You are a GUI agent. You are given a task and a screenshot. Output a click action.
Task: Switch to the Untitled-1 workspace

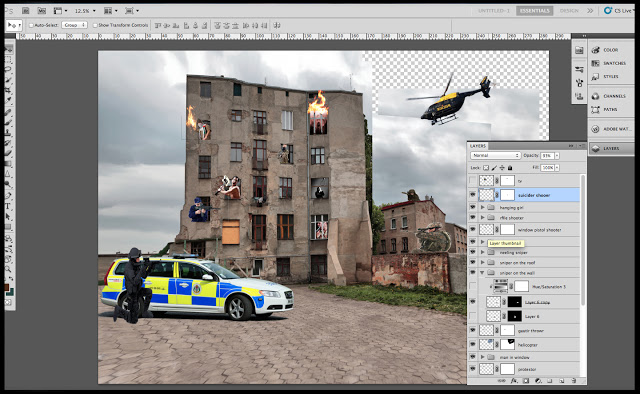[494, 11]
